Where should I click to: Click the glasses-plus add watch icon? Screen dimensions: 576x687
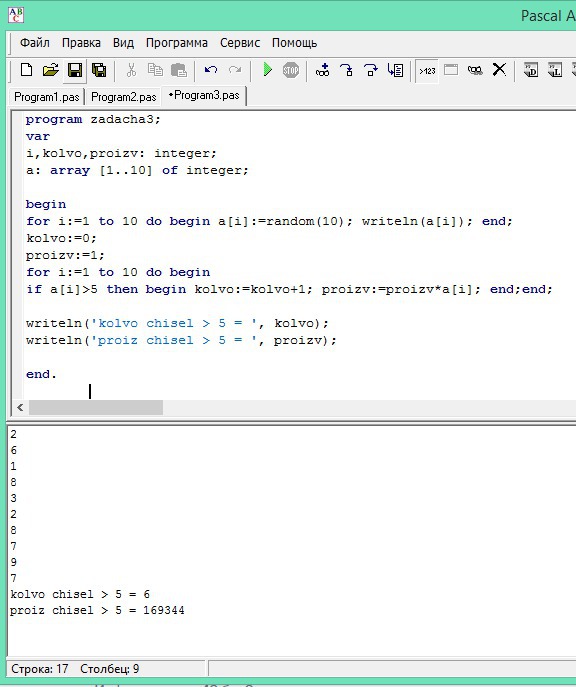322,70
